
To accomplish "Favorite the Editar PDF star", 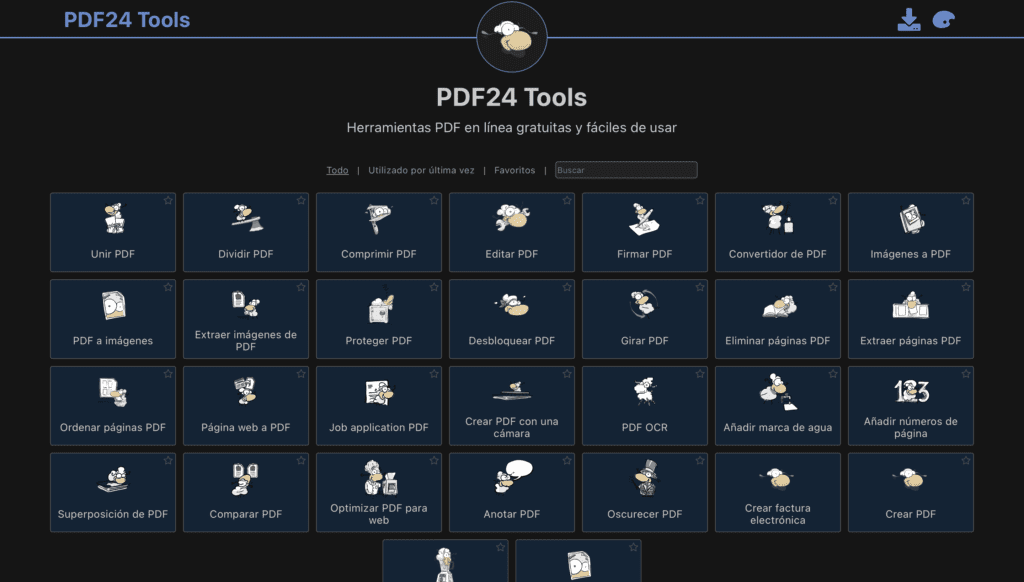I will pyautogui.click(x=567, y=201).
